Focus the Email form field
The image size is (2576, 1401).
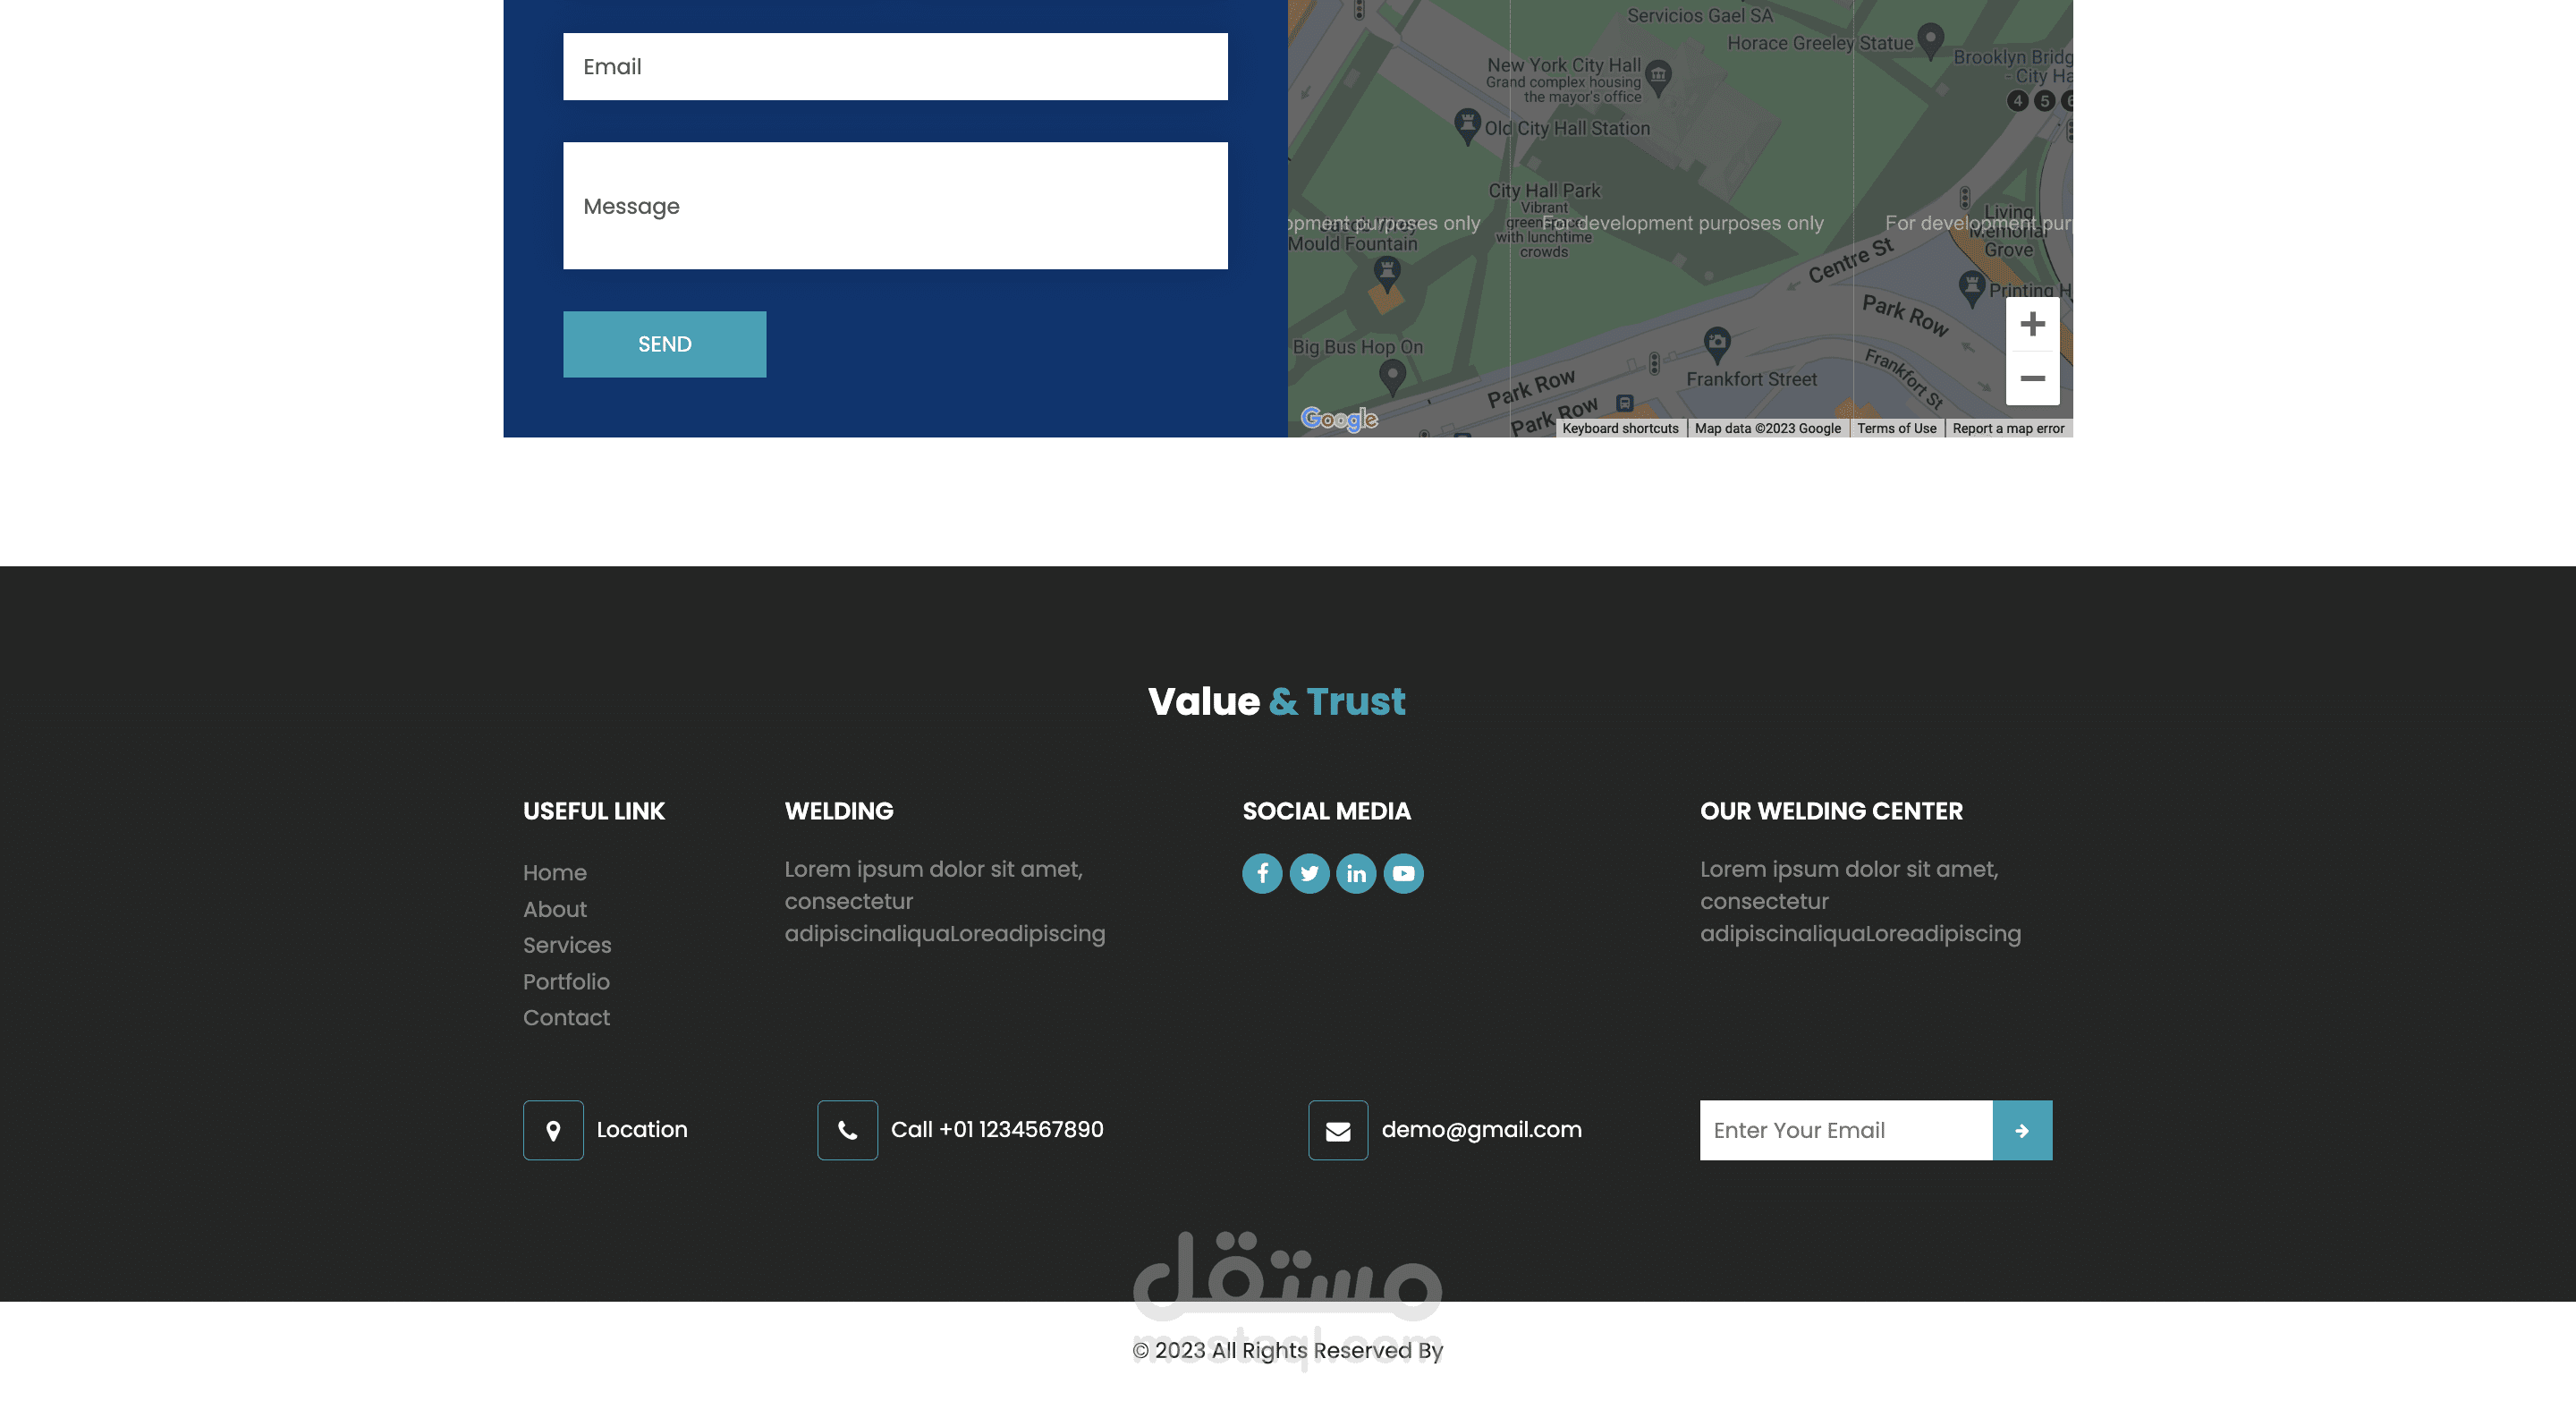[895, 67]
